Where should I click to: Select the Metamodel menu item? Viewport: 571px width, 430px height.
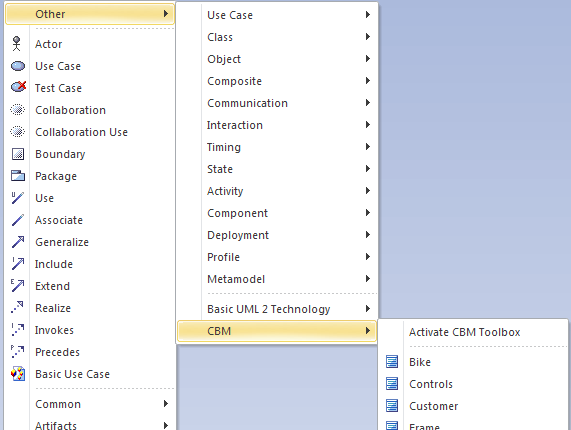coord(277,279)
